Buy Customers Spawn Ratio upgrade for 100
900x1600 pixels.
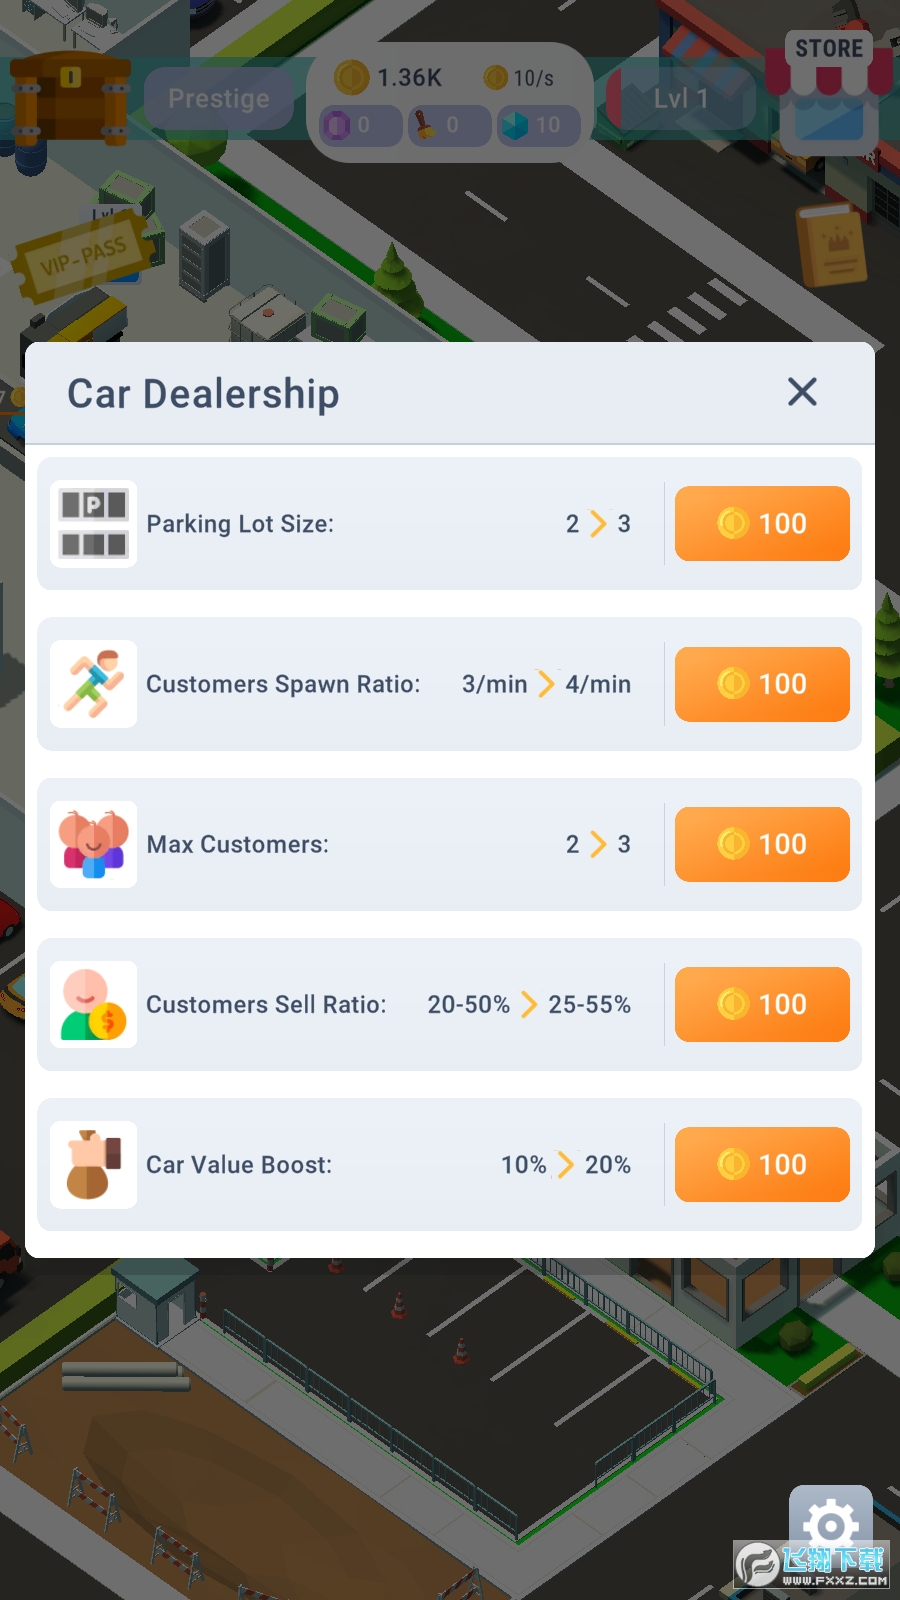(762, 684)
